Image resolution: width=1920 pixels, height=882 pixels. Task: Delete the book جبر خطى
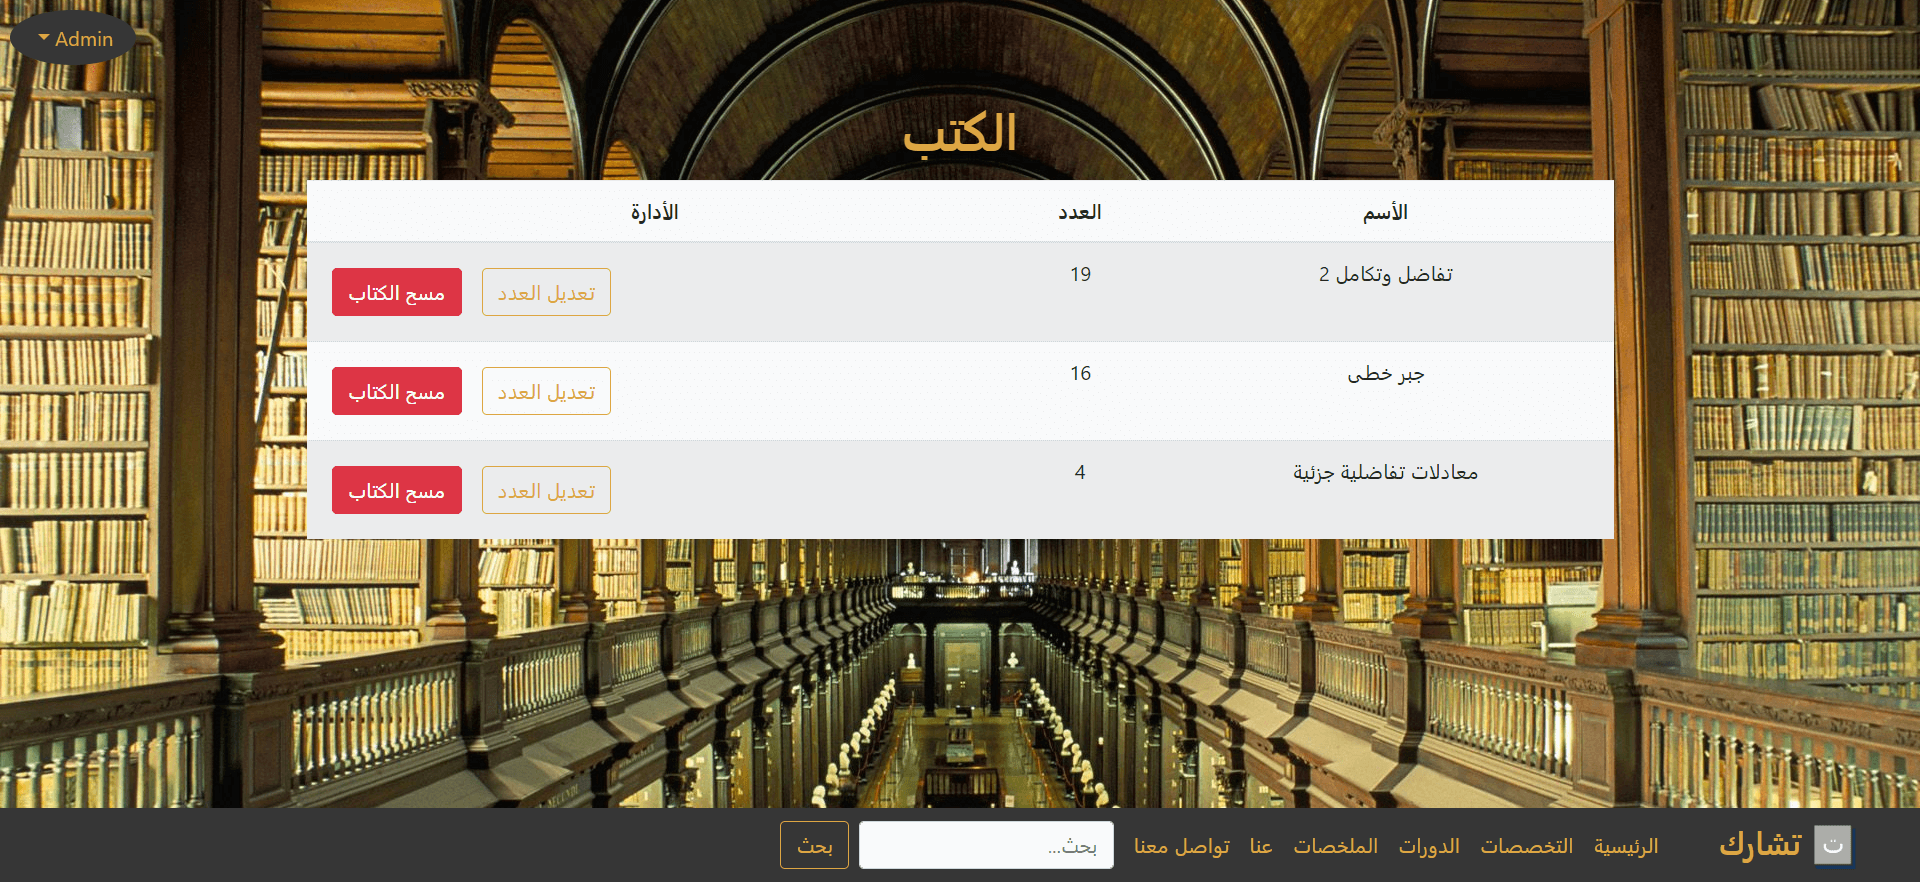(x=397, y=391)
